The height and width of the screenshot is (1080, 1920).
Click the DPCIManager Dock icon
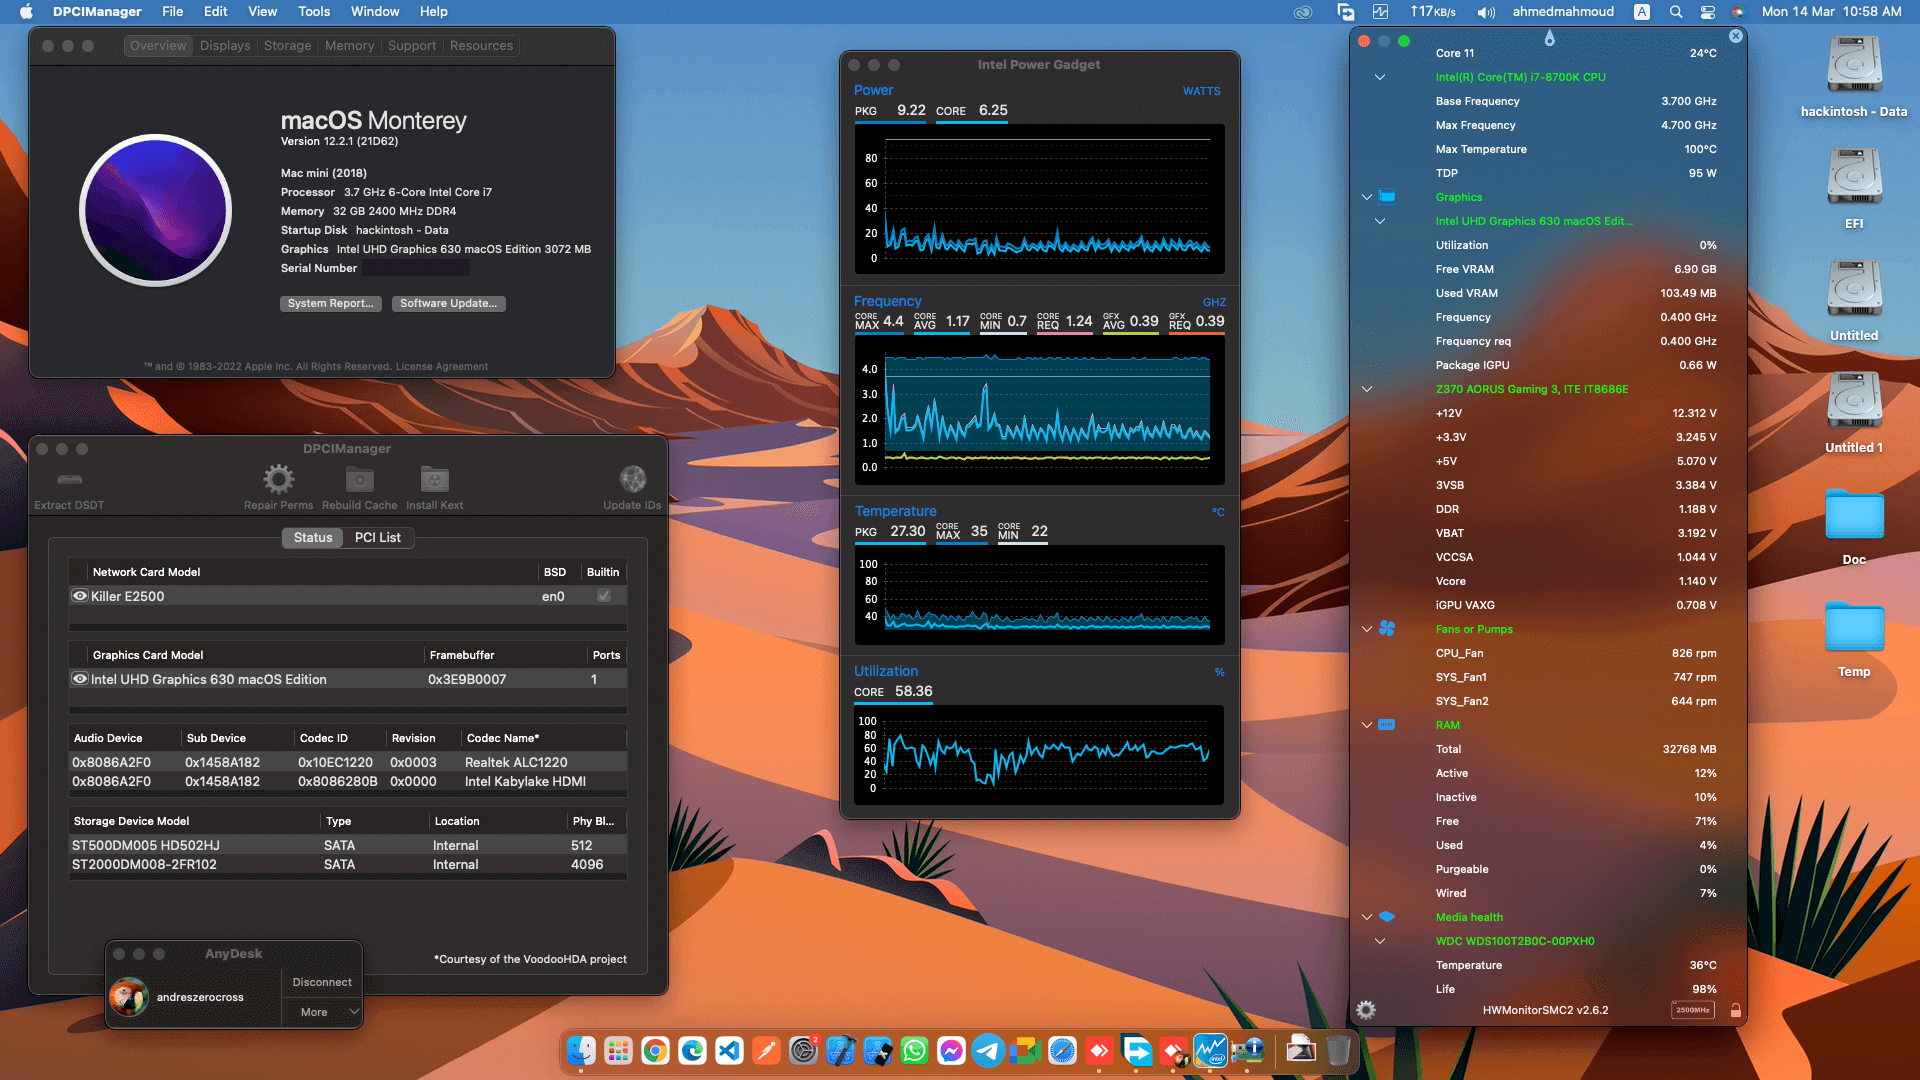[1247, 1050]
